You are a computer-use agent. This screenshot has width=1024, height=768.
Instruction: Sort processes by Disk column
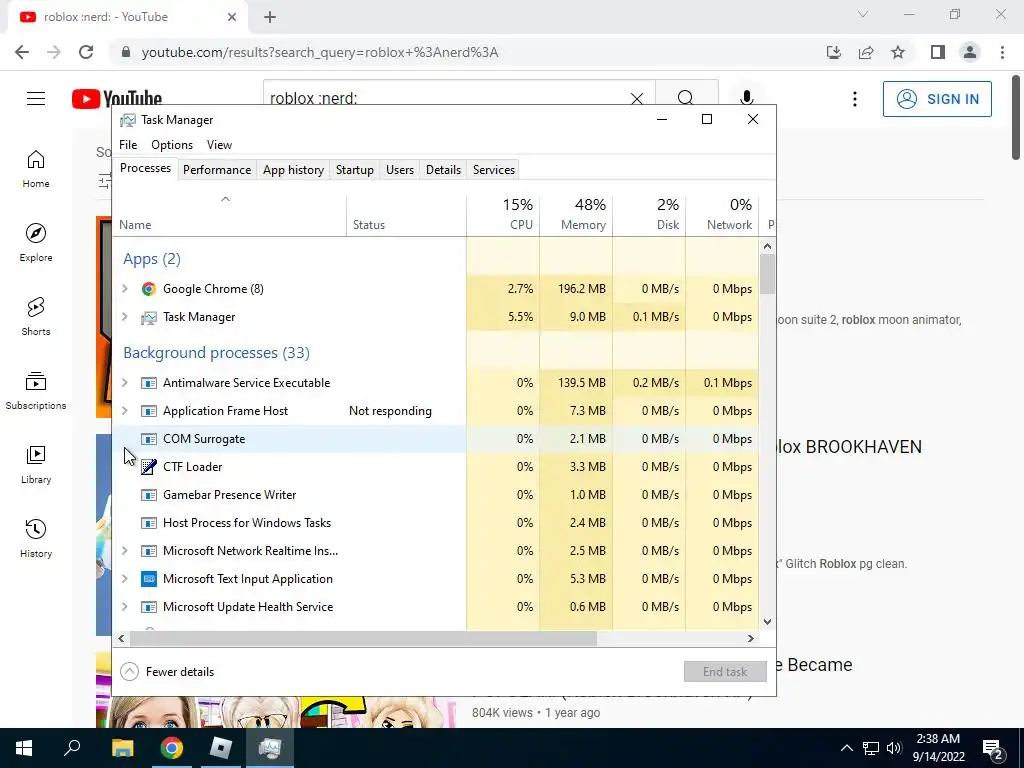coord(649,215)
